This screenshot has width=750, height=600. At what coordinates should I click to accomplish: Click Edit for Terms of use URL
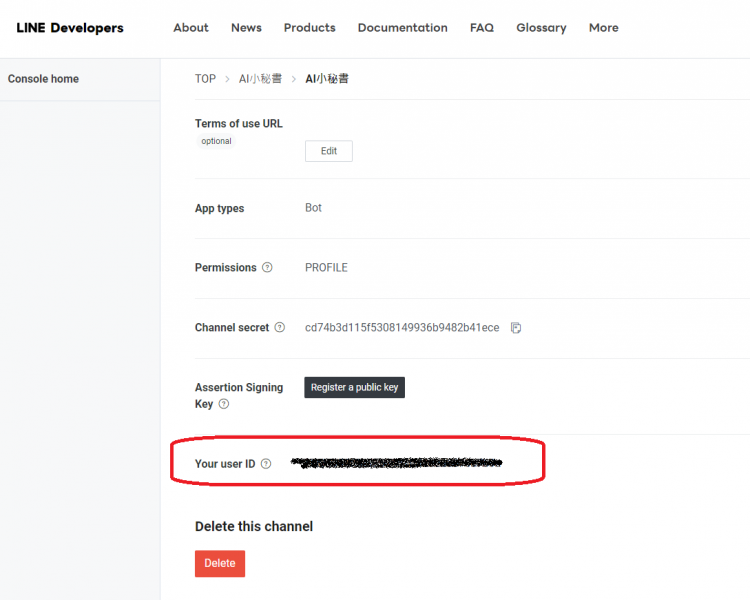(x=328, y=151)
